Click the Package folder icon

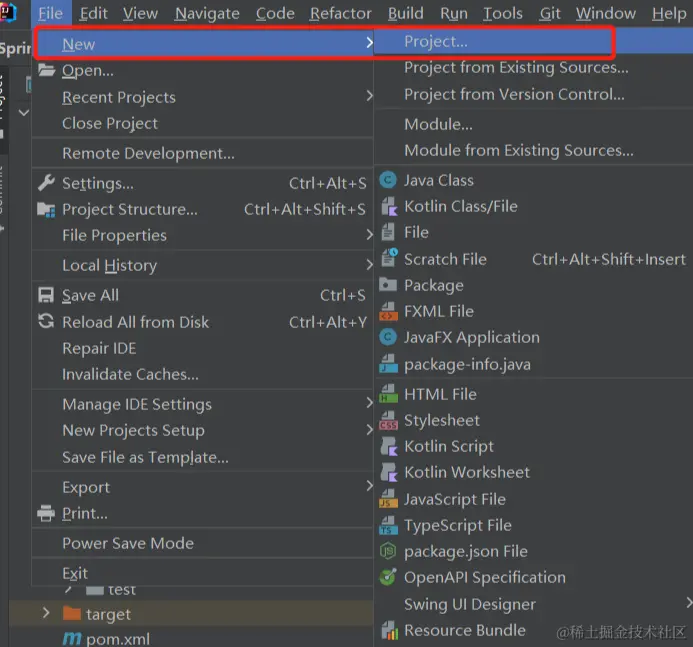click(388, 285)
